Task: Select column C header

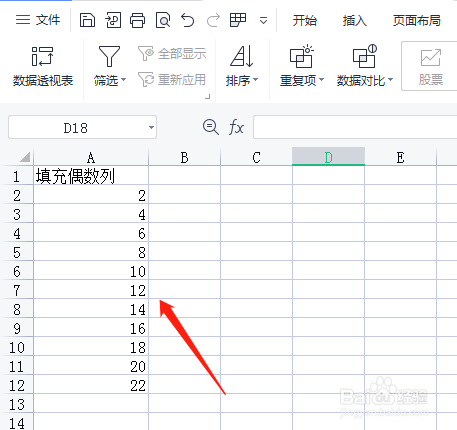Action: [x=256, y=157]
